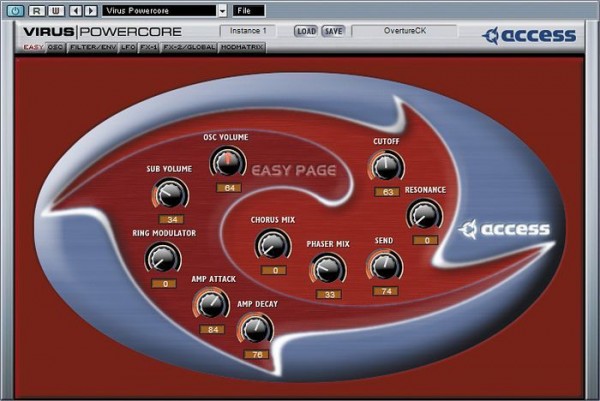Open the Virus Powercore preset dropdown arrow

coord(223,11)
